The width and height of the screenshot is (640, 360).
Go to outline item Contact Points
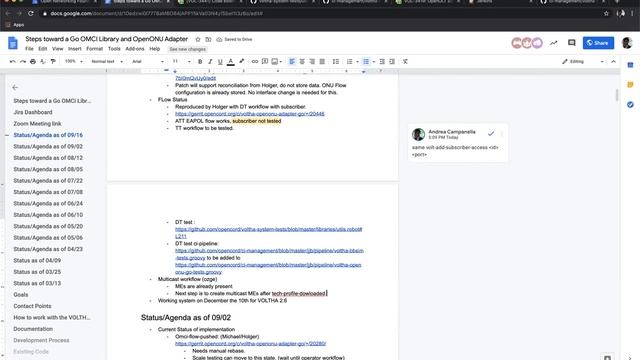click(32, 306)
